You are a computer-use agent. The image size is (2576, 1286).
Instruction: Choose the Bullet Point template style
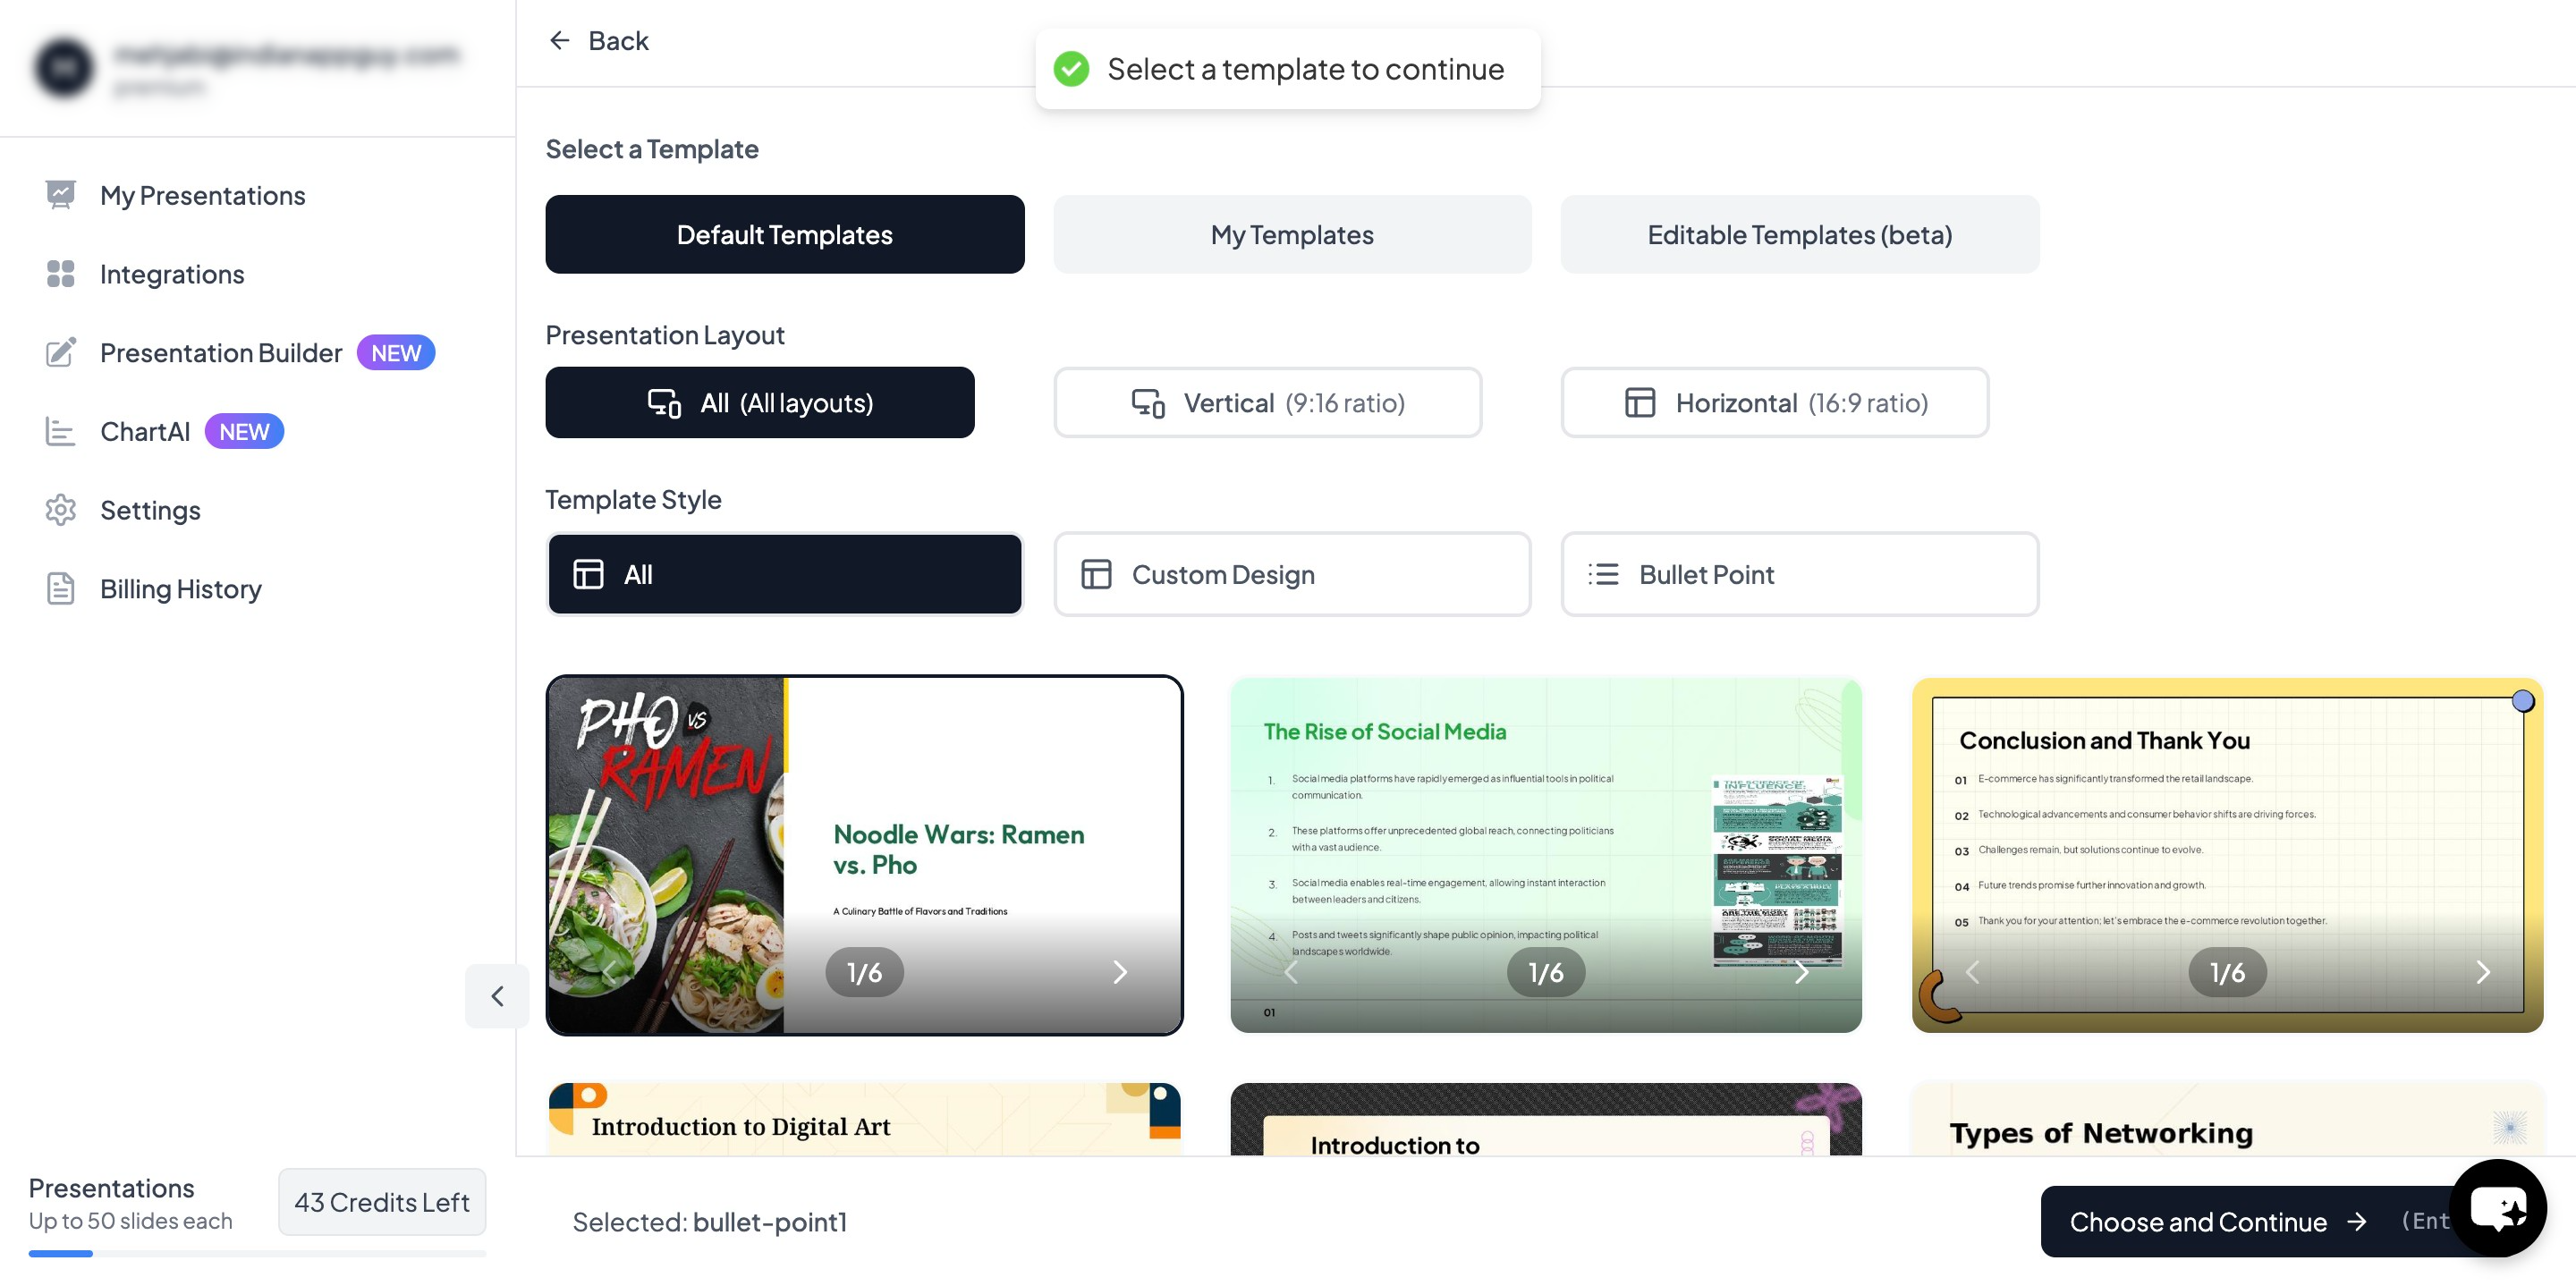(1800, 574)
